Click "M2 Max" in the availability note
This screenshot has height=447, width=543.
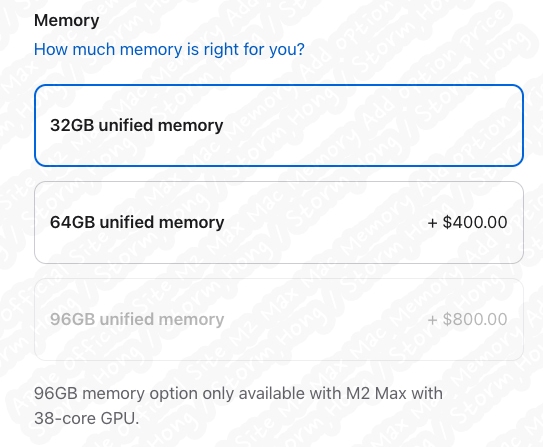pyautogui.click(x=376, y=393)
